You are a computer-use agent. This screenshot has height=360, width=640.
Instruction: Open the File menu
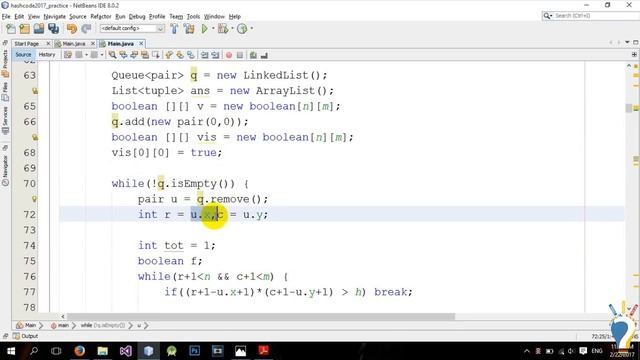pos(6,17)
